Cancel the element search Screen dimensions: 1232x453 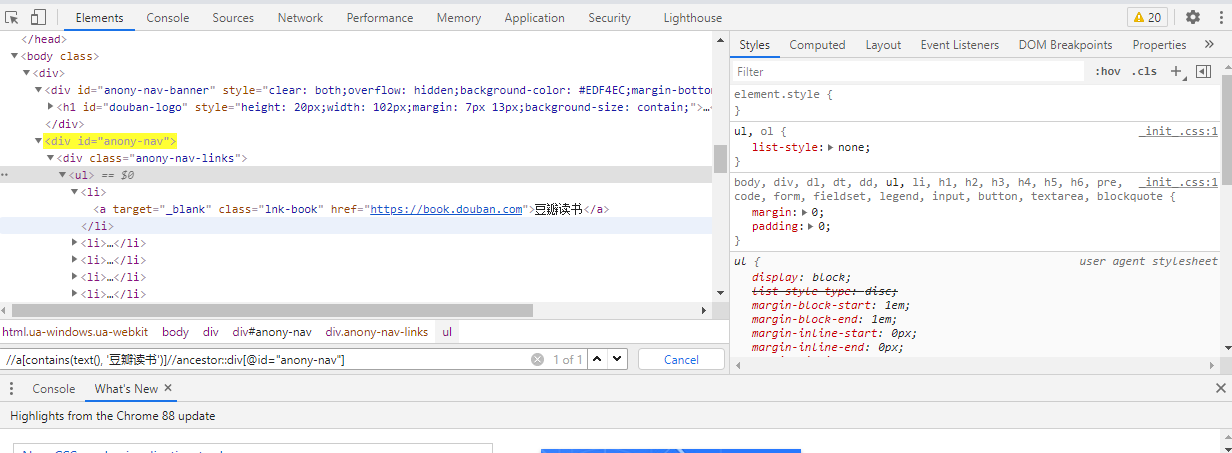point(681,359)
